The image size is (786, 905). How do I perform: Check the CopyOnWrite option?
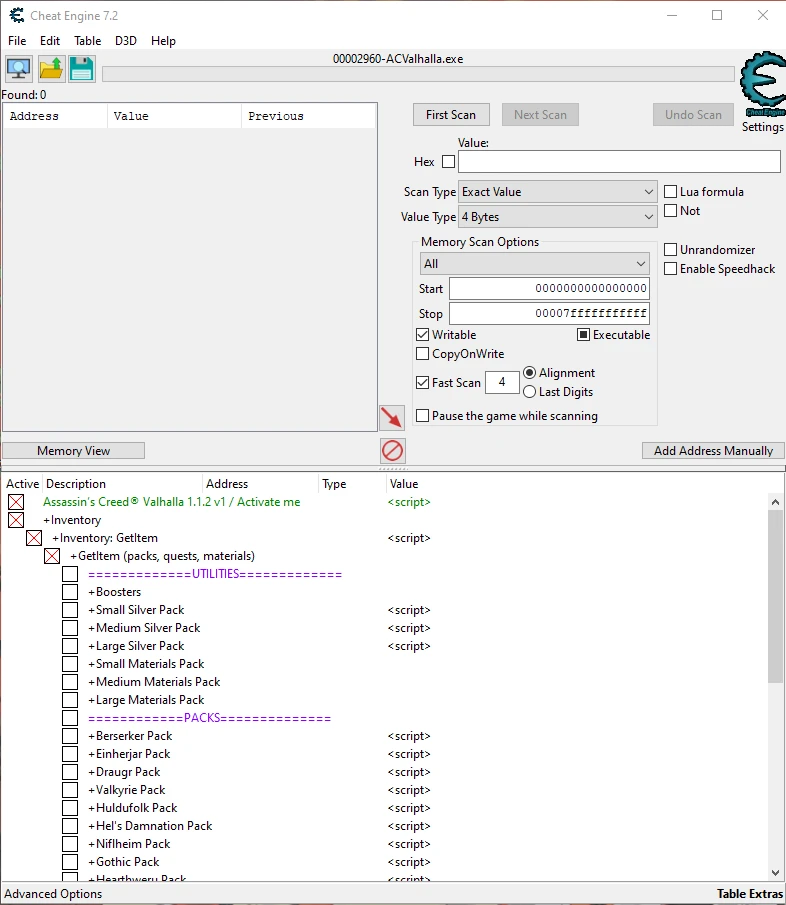point(422,353)
